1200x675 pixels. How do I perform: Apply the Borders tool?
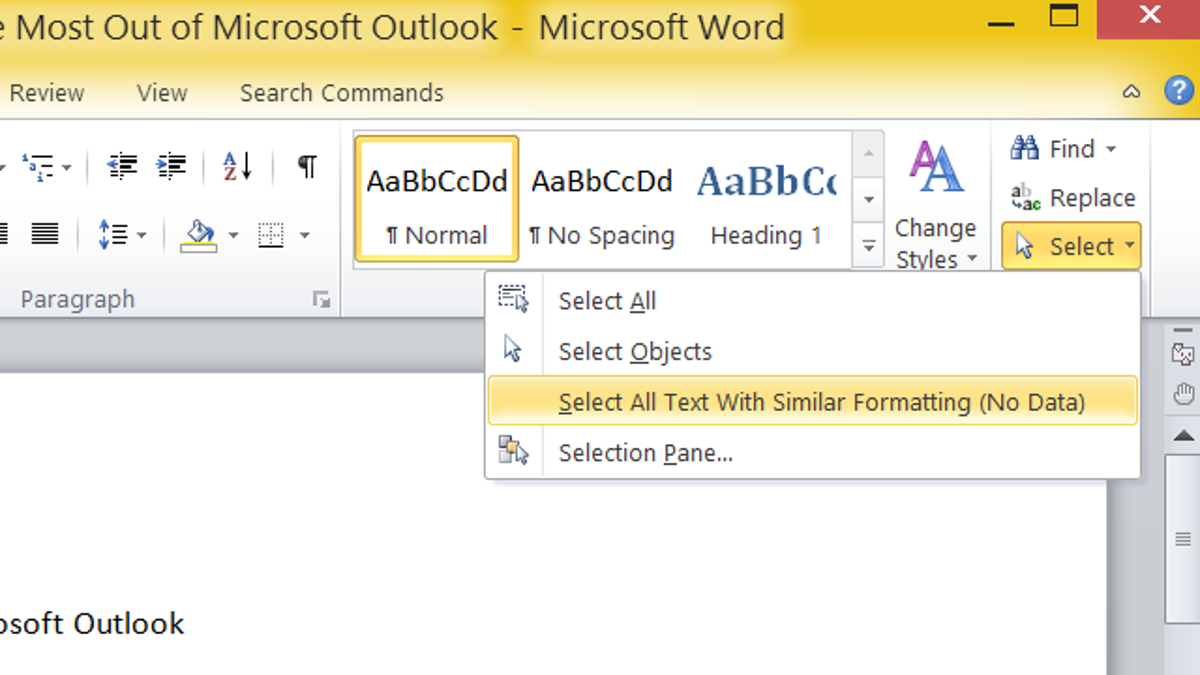pyautogui.click(x=270, y=235)
